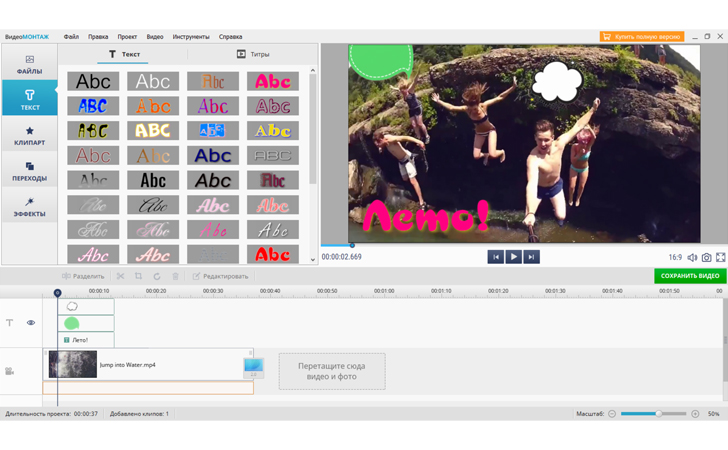Open the Эффекты effects panel
The height and width of the screenshot is (450, 728).
(x=29, y=207)
